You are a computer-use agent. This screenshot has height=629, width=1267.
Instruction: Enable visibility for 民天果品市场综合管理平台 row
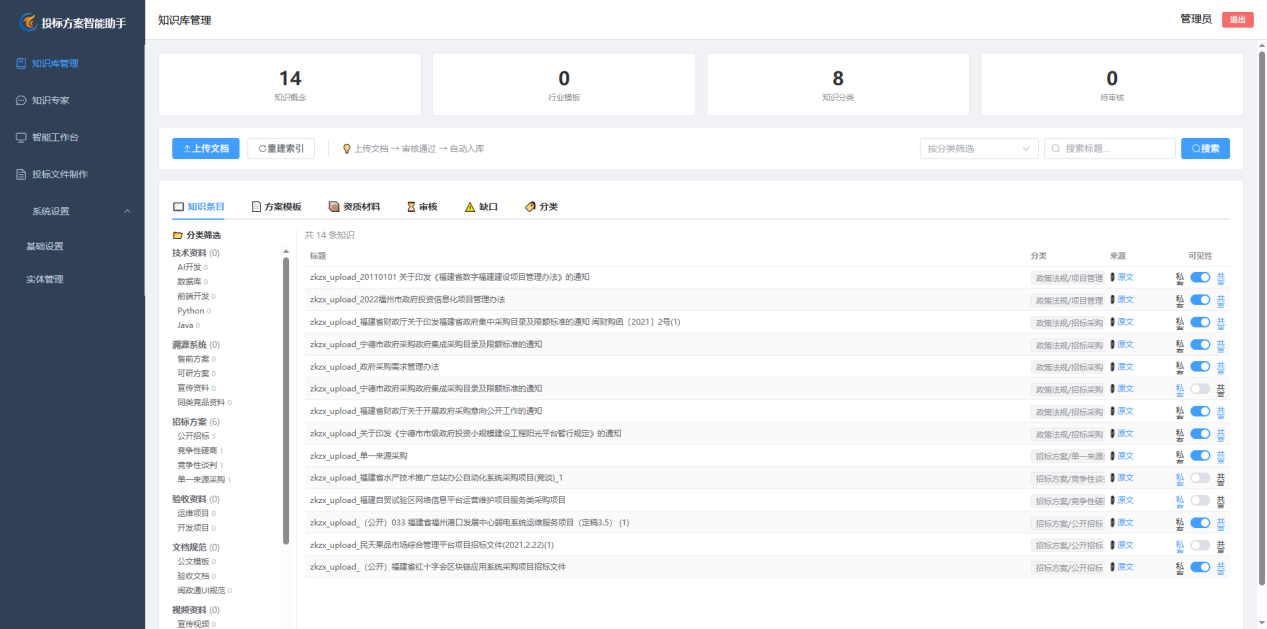click(x=1200, y=545)
